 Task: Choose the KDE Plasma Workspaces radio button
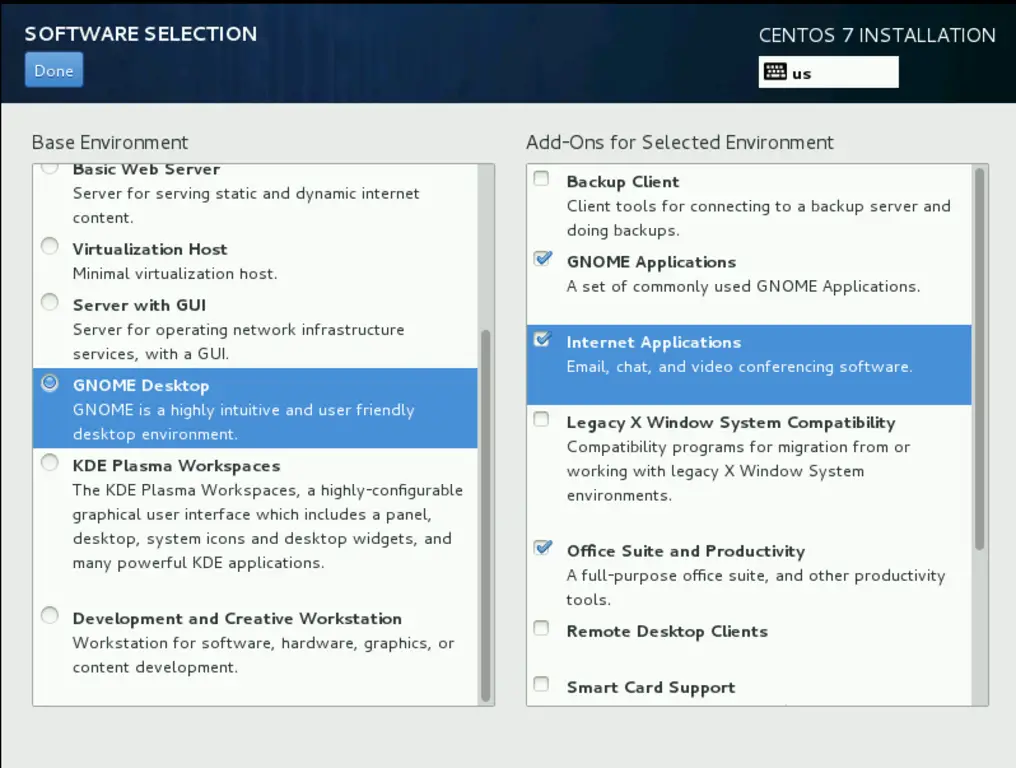click(50, 463)
